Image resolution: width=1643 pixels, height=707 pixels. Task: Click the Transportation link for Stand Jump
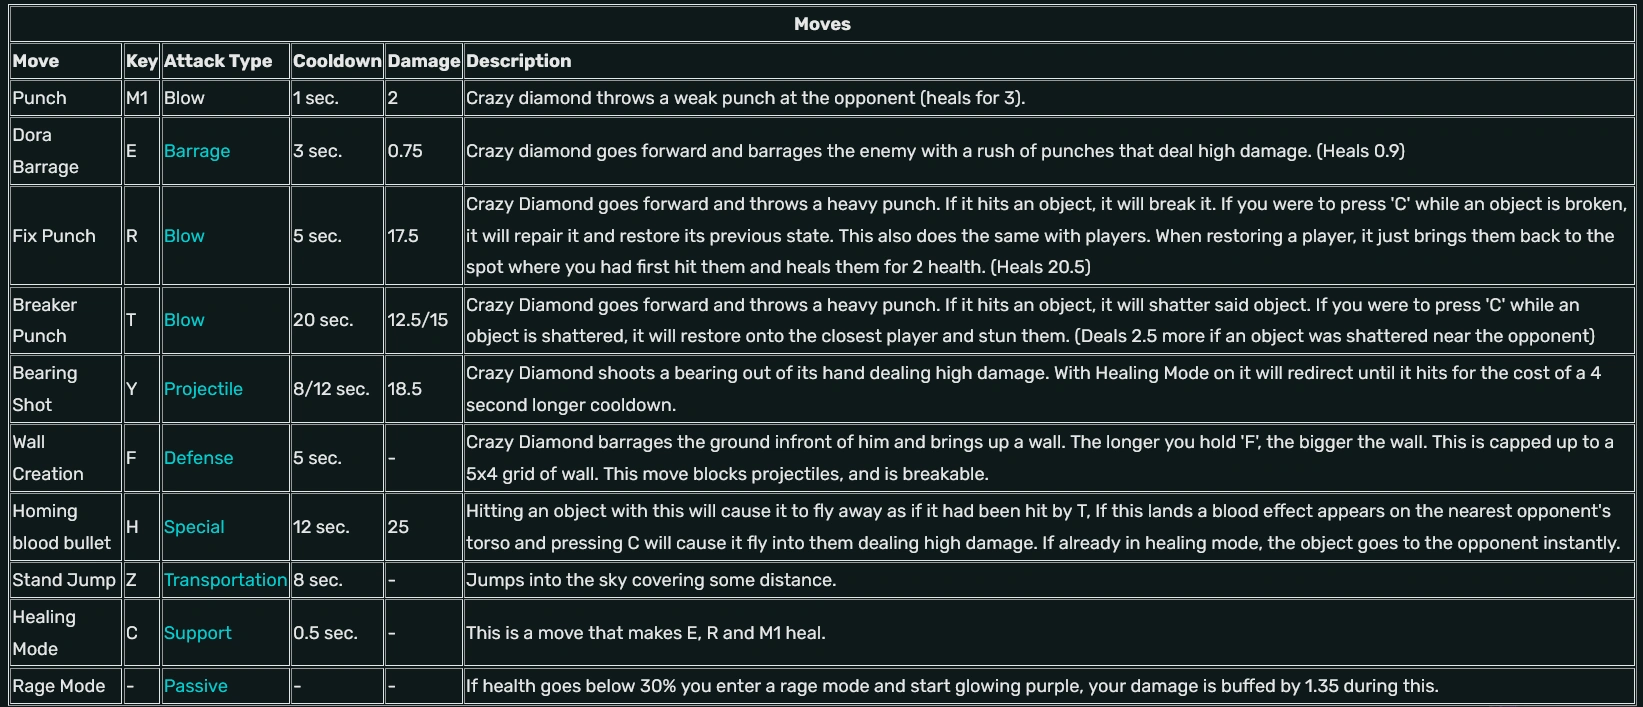coord(225,580)
